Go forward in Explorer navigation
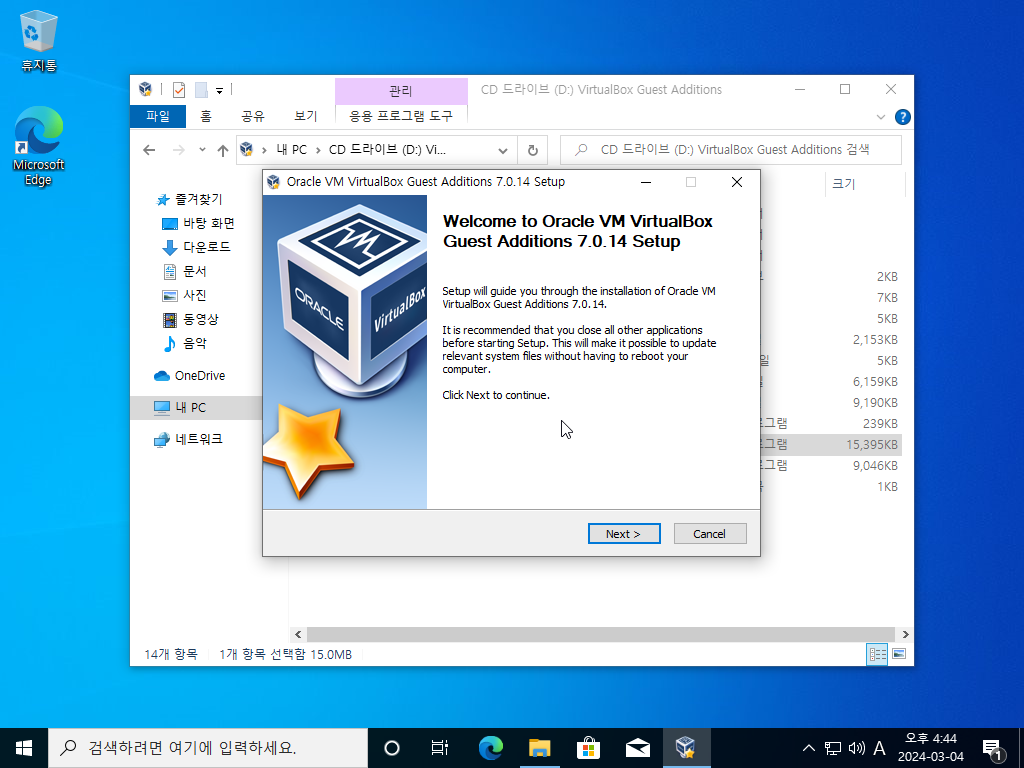Screen dimensions: 1024x768 [x=178, y=150]
